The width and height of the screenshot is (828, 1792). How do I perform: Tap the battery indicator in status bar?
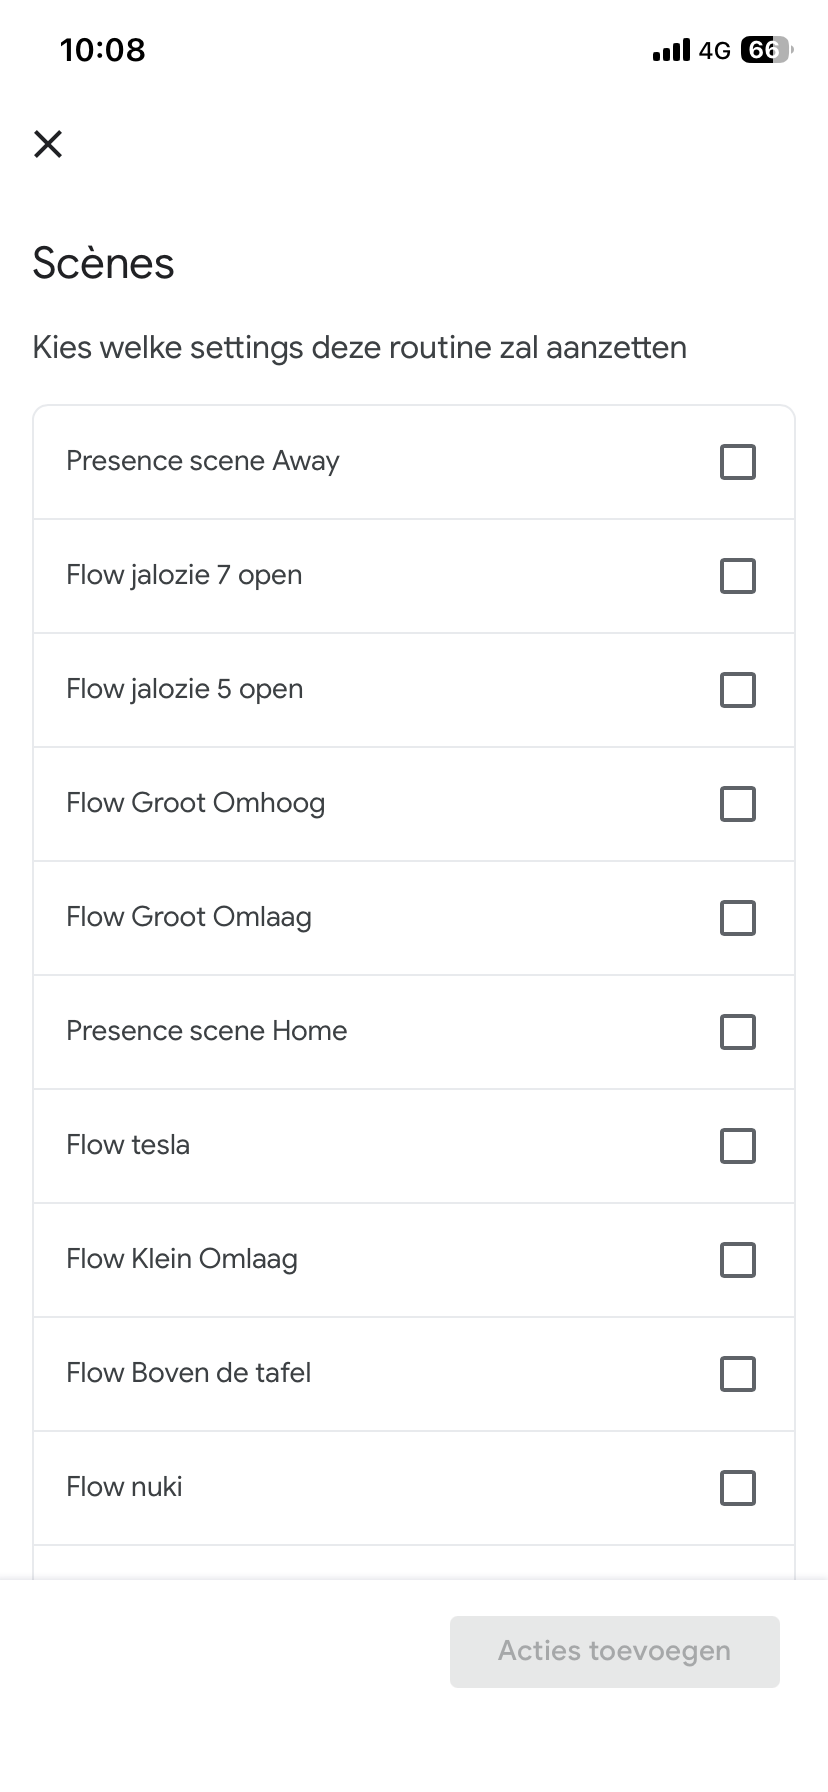tap(765, 50)
